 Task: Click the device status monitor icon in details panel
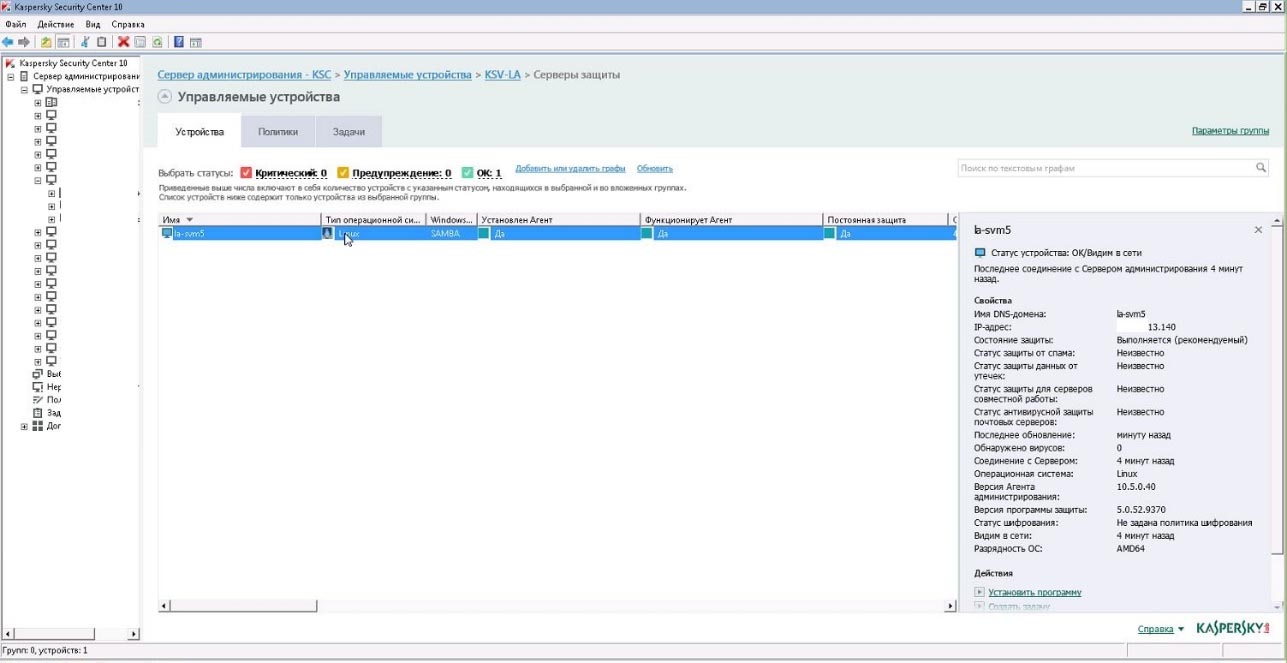click(x=980, y=253)
